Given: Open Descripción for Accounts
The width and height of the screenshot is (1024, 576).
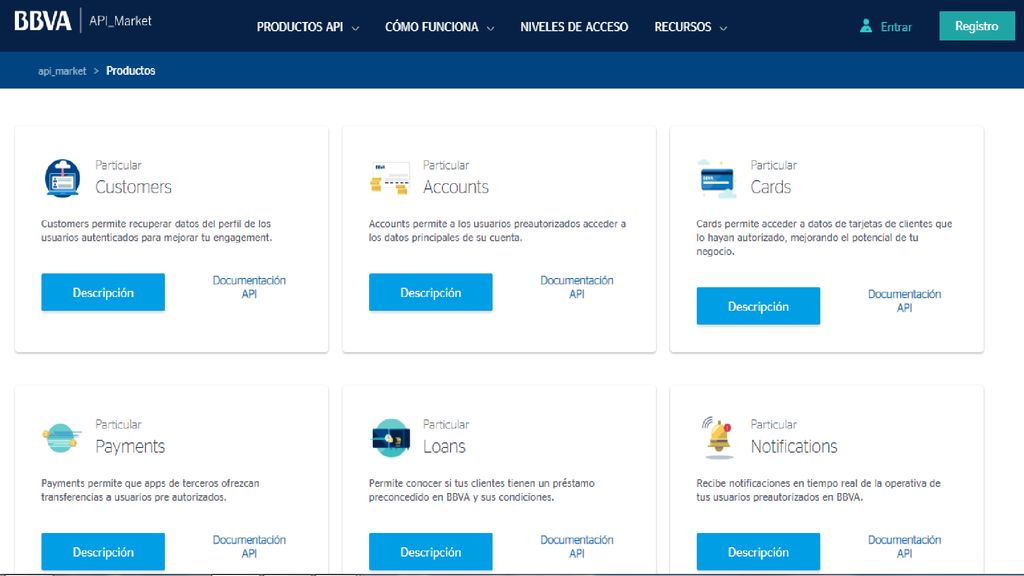Looking at the screenshot, I should tap(431, 292).
